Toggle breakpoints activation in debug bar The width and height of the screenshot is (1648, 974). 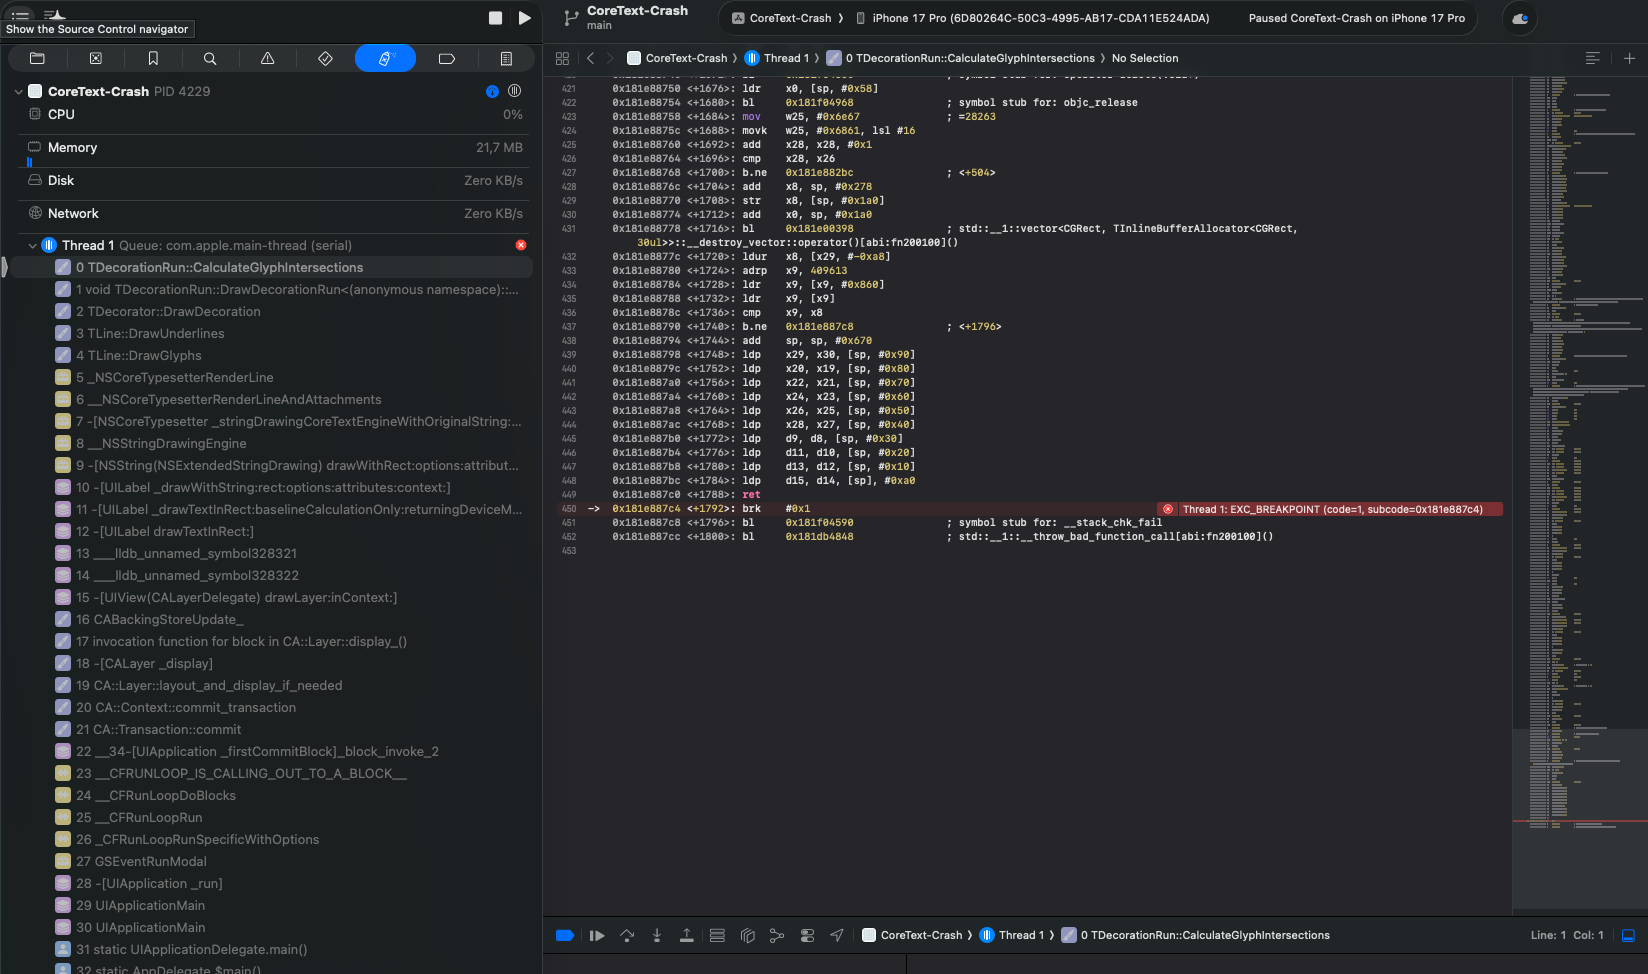pyautogui.click(x=565, y=936)
